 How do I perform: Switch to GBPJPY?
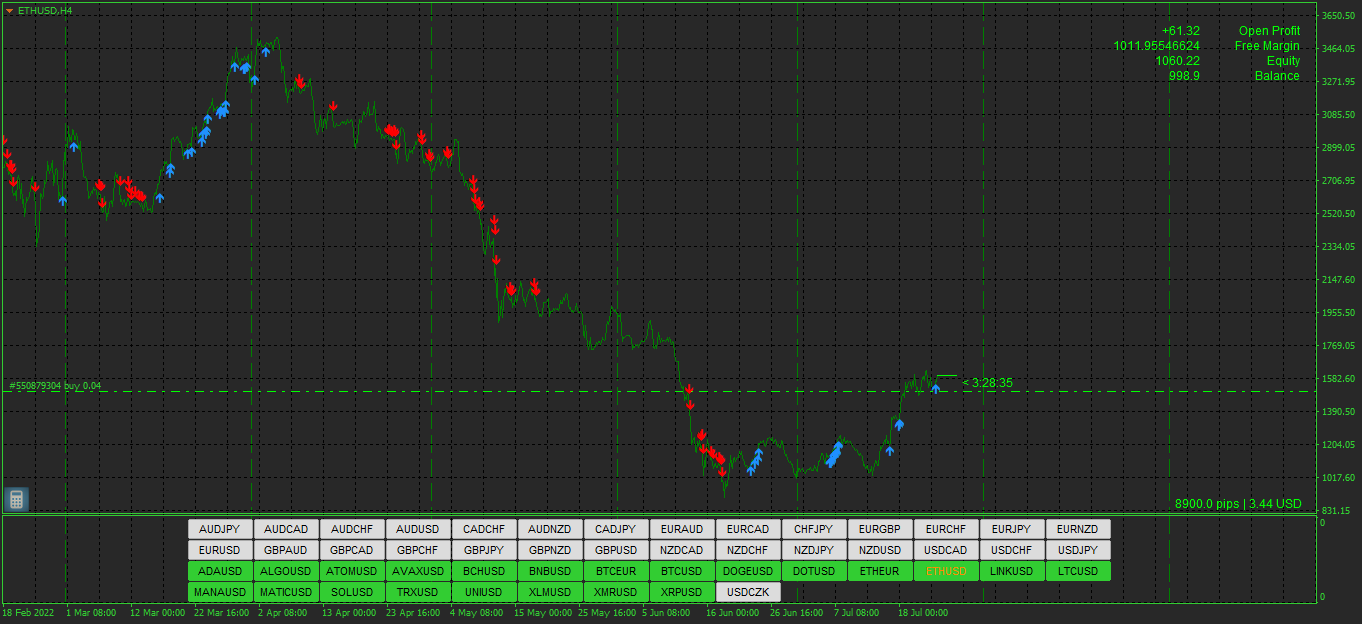click(x=483, y=550)
